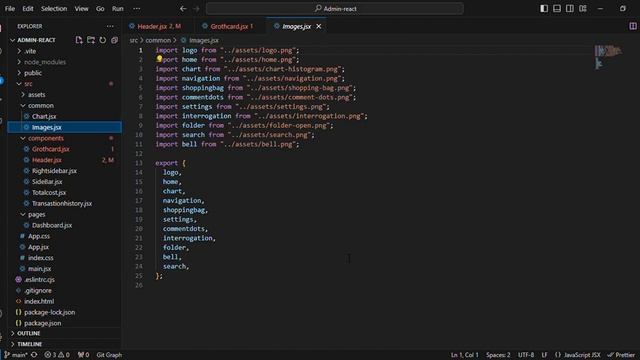Image resolution: width=640 pixels, height=360 pixels.
Task: Open the main git branch indicator
Action: coord(16,355)
